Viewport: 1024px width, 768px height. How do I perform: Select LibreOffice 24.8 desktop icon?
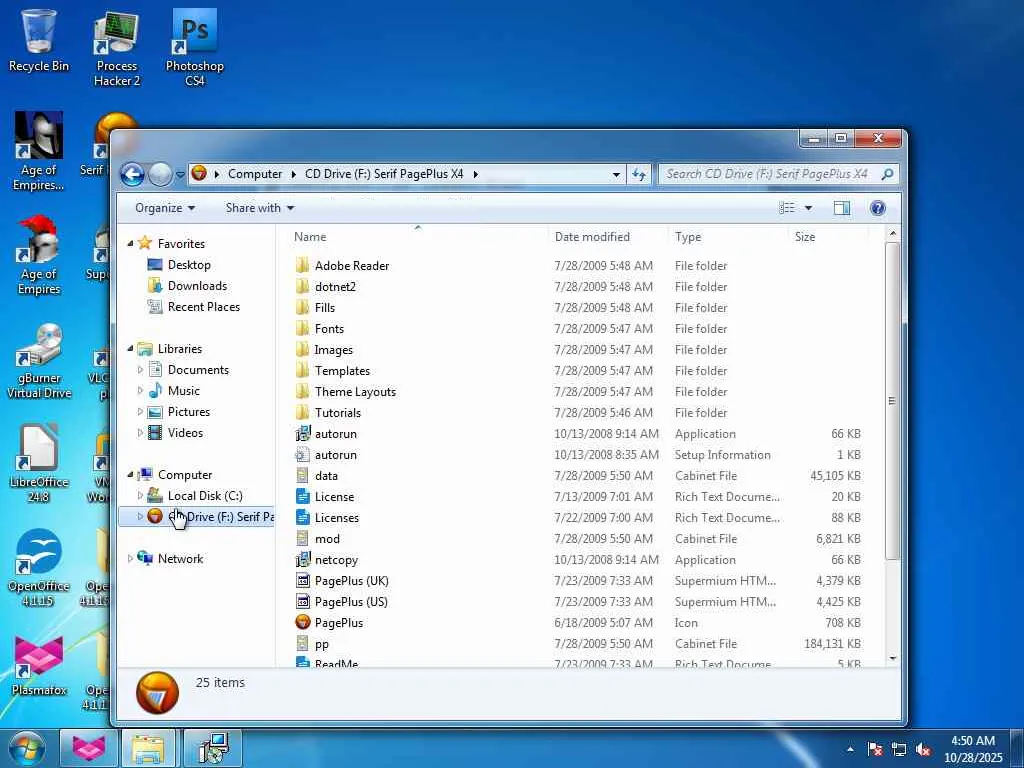click(39, 464)
